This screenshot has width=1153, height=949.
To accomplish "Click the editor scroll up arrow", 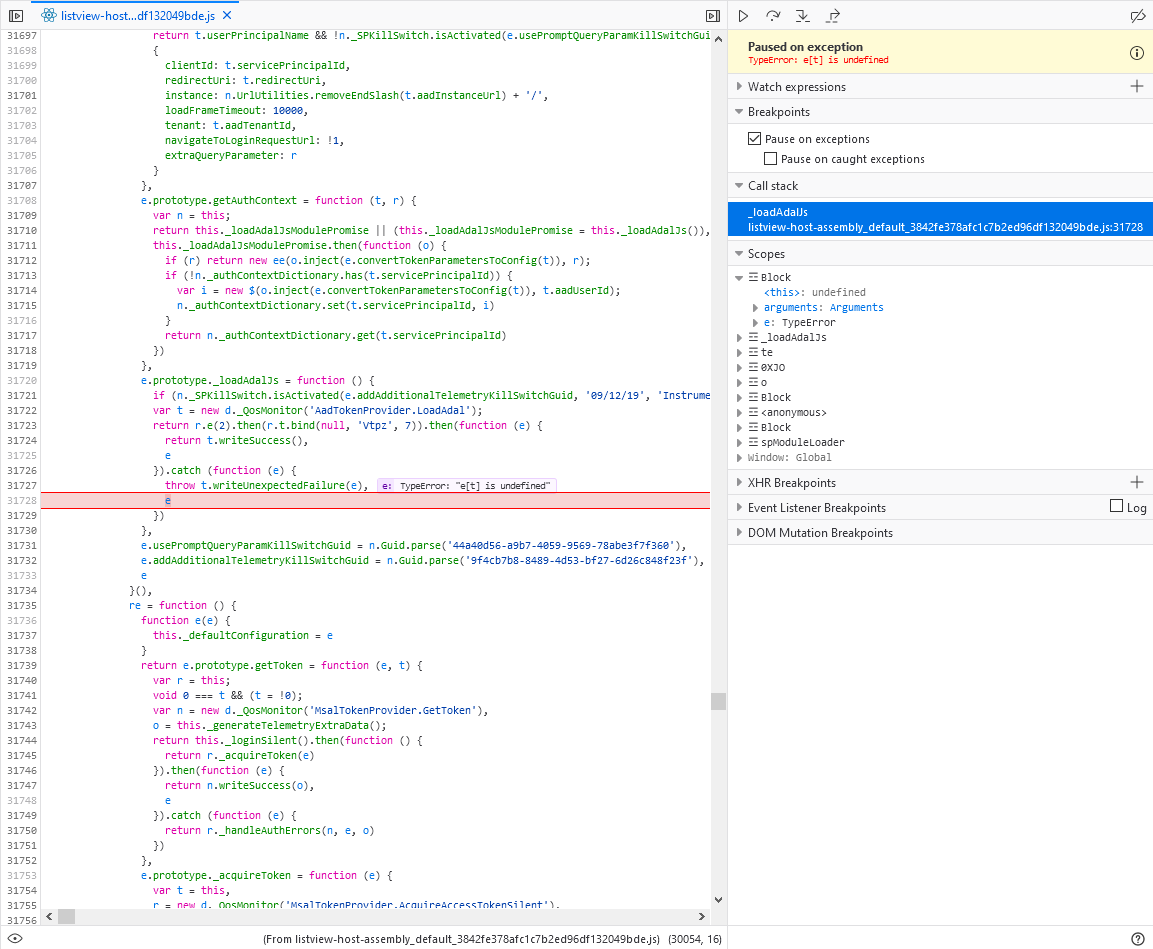I will [x=718, y=39].
